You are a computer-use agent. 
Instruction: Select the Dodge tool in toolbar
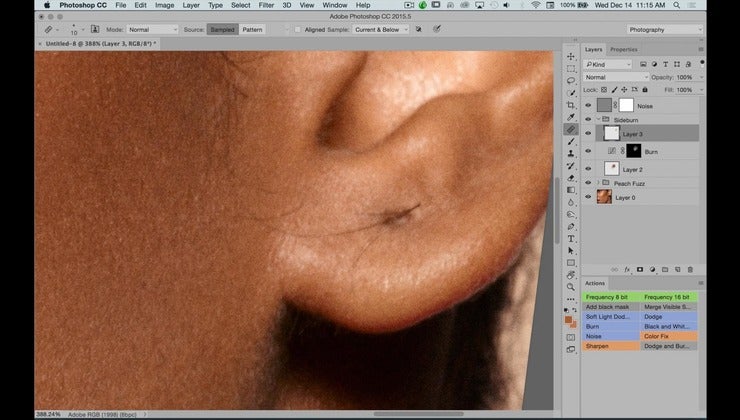coord(571,214)
